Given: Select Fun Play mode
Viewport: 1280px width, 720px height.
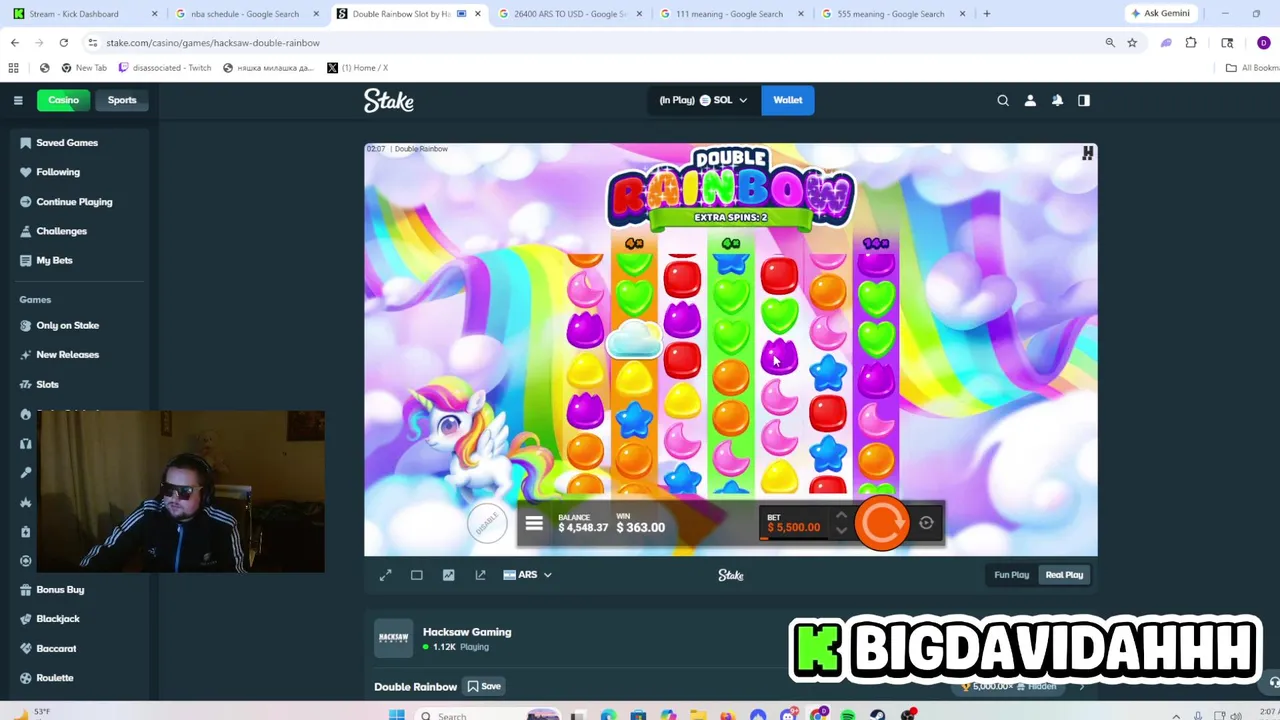Looking at the screenshot, I should coord(1011,575).
